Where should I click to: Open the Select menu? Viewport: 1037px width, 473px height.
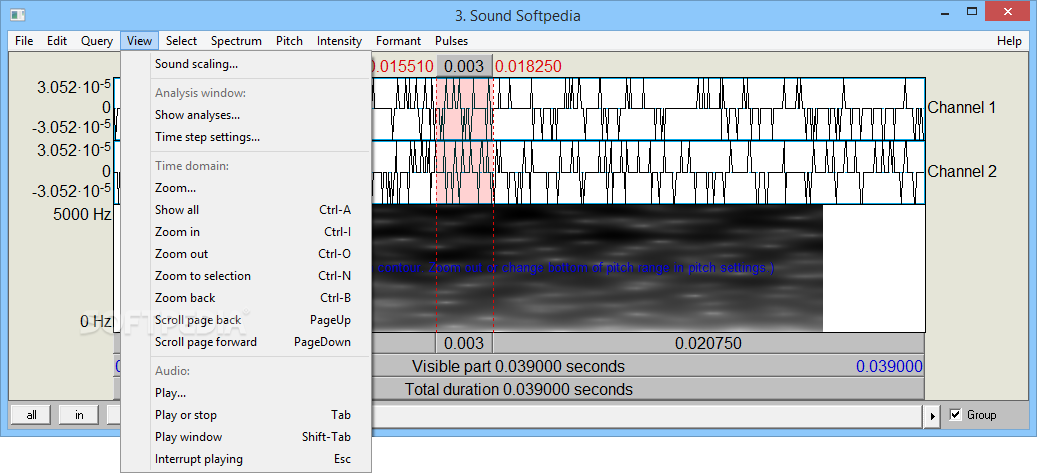coord(181,41)
